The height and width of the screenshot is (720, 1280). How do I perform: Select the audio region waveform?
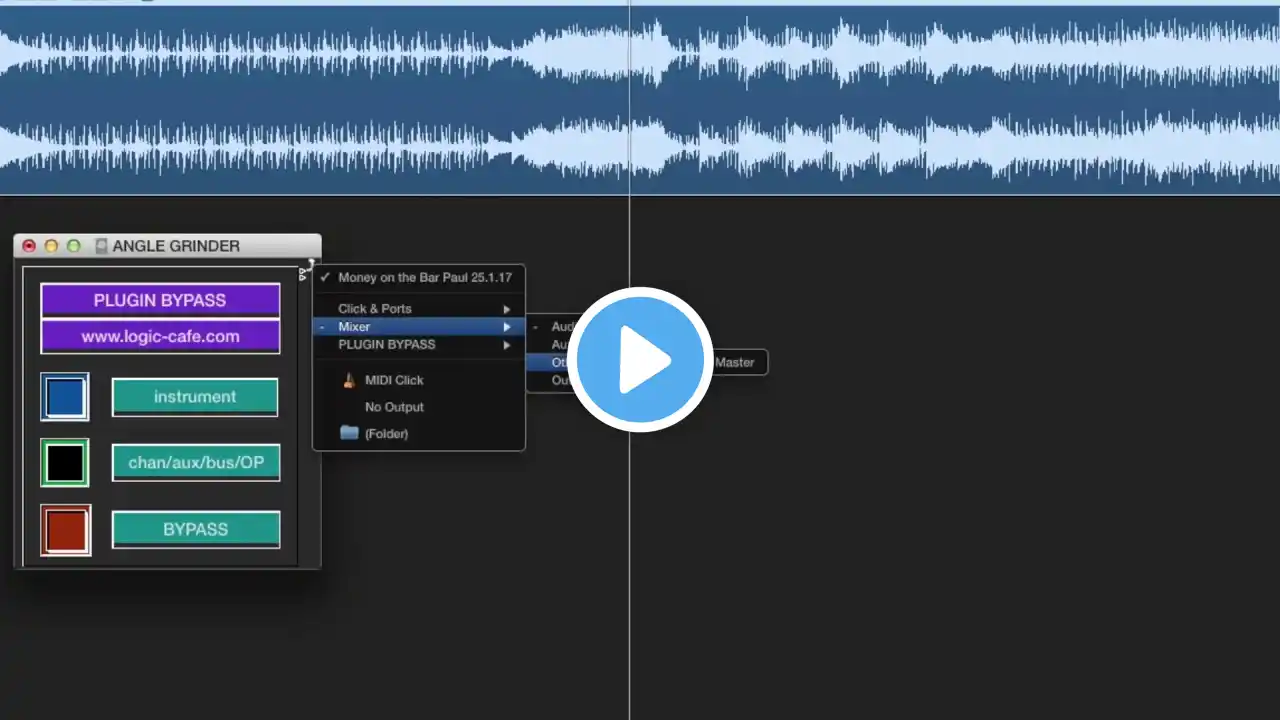coord(640,100)
